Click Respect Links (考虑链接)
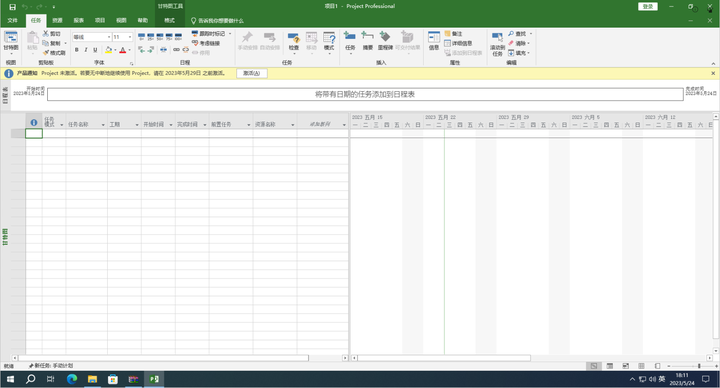Viewport: 720px width, 388px height. coord(206,43)
